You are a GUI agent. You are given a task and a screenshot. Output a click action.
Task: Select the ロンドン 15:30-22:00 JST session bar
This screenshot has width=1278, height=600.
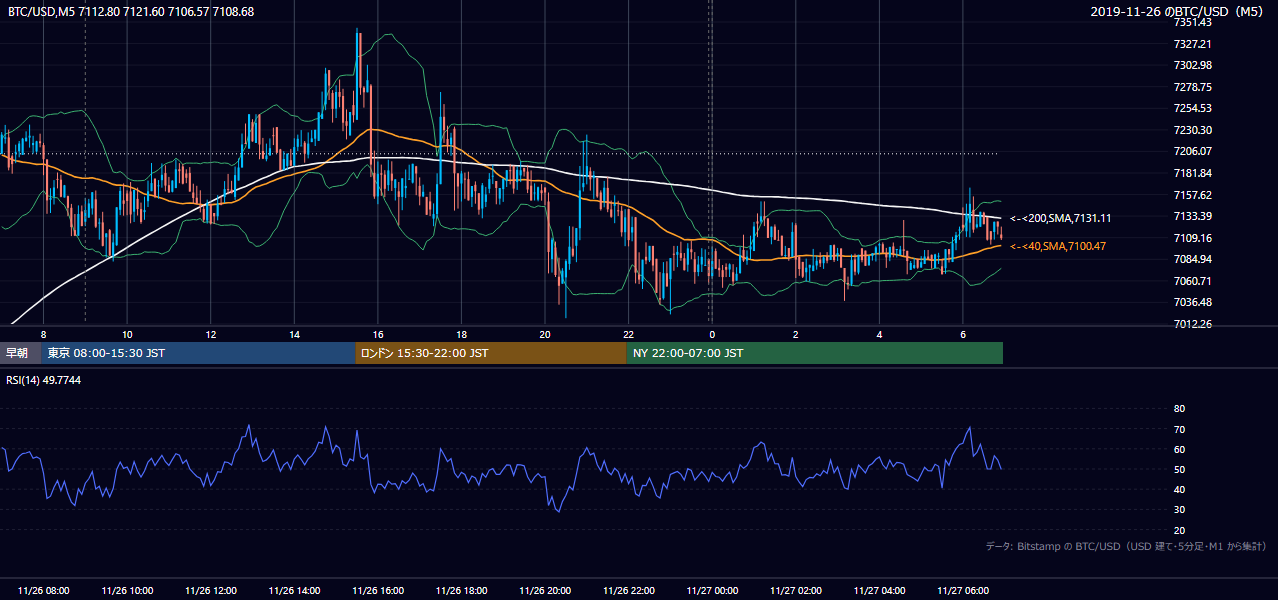490,353
